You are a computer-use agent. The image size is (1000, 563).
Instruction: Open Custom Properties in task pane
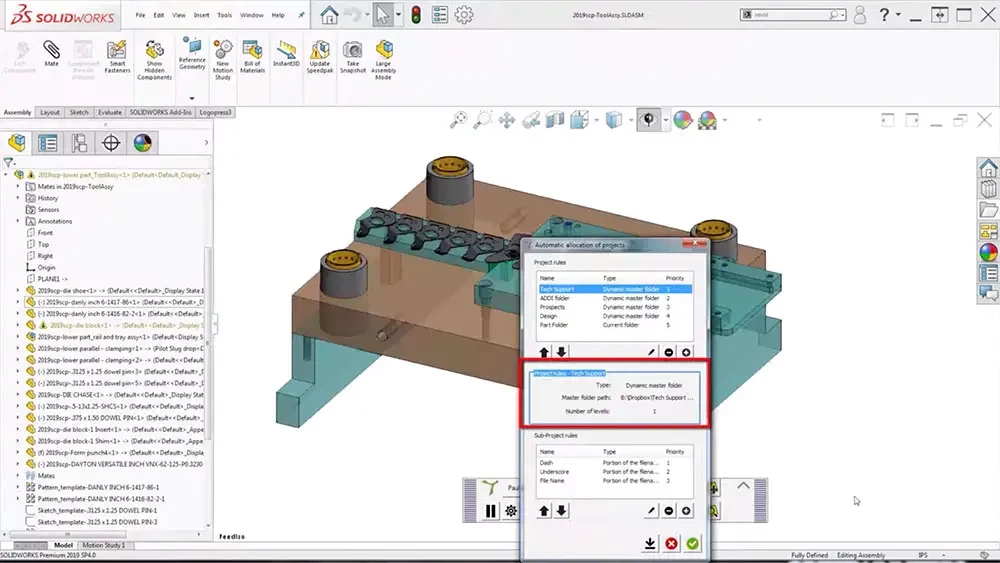tap(989, 273)
